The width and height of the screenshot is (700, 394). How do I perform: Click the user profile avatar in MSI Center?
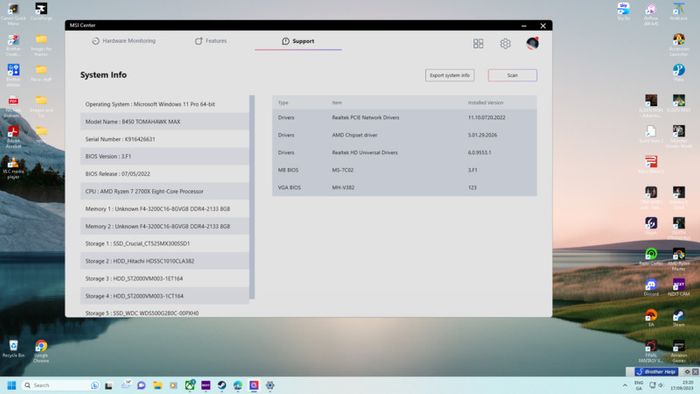tap(532, 43)
